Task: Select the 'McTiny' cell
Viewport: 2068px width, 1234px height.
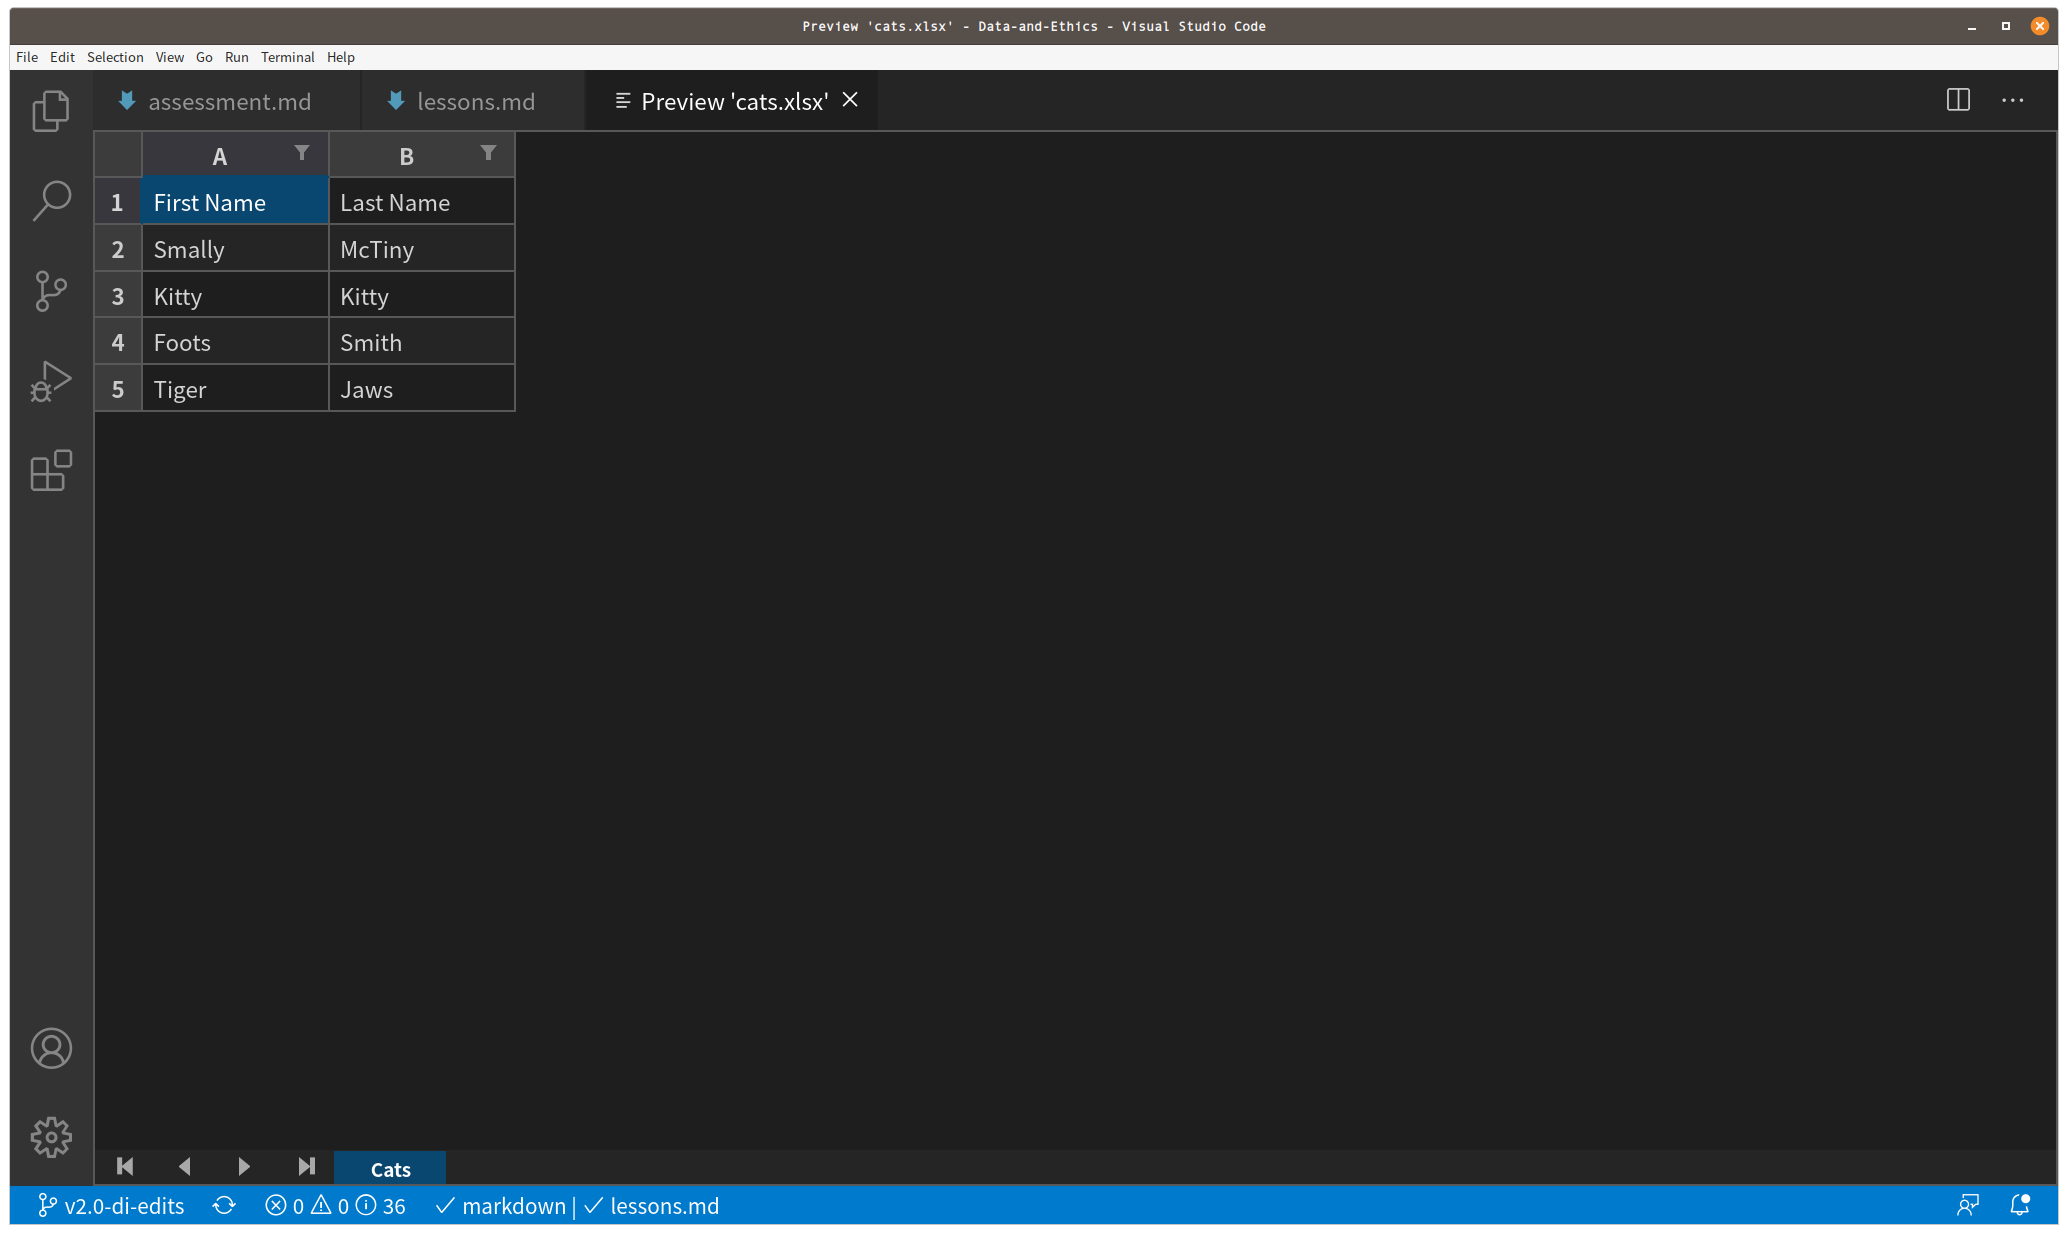Action: tap(422, 250)
